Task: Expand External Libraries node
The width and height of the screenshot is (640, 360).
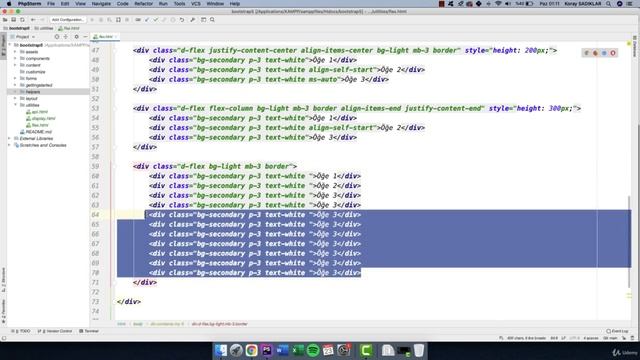Action: (x=10, y=138)
